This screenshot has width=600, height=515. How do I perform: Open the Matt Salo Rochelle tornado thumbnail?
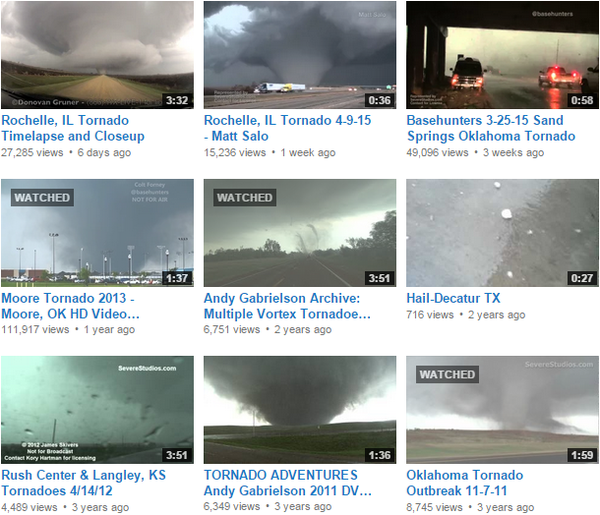pos(300,55)
